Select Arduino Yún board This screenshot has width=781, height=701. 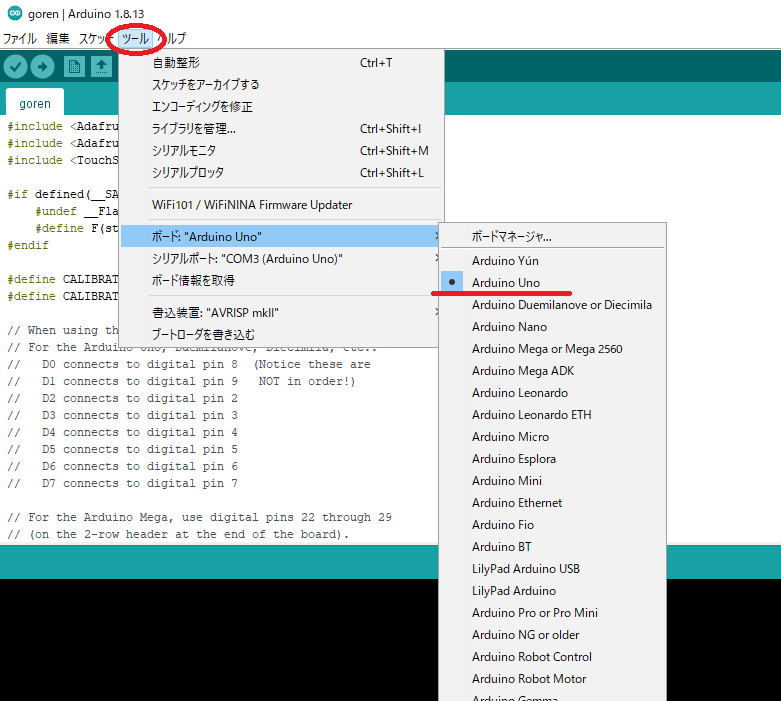tap(553, 261)
